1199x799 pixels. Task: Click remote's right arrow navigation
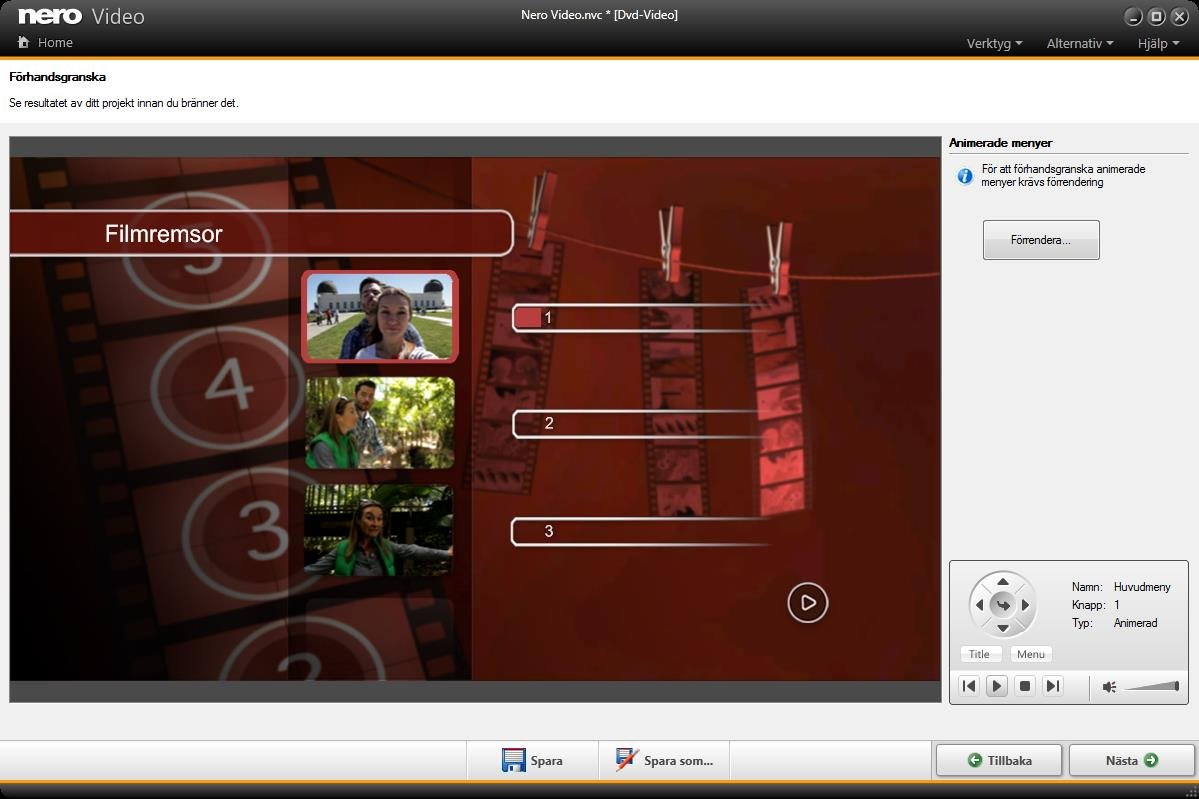(1025, 605)
